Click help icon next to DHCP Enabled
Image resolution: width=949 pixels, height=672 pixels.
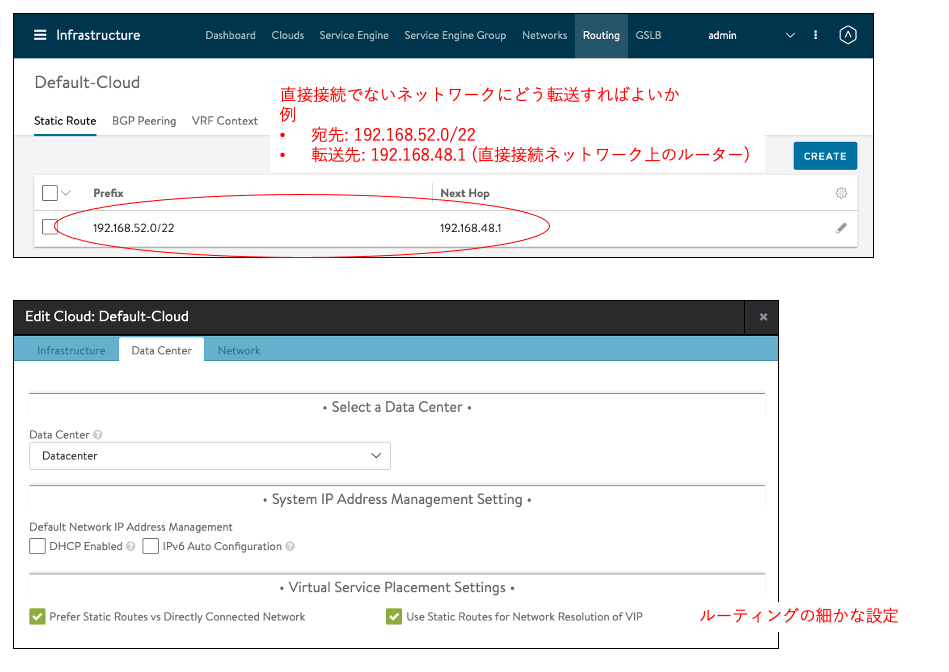pos(131,547)
